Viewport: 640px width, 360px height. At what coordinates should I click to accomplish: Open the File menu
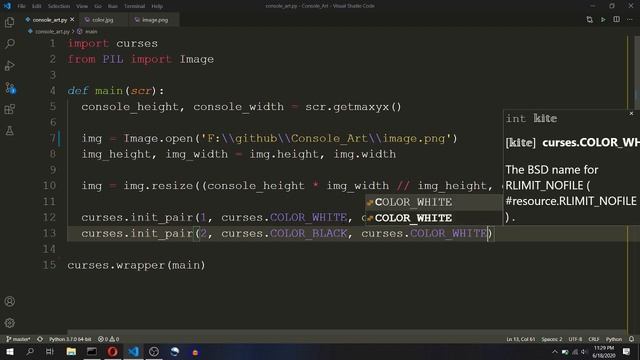pos(21,6)
